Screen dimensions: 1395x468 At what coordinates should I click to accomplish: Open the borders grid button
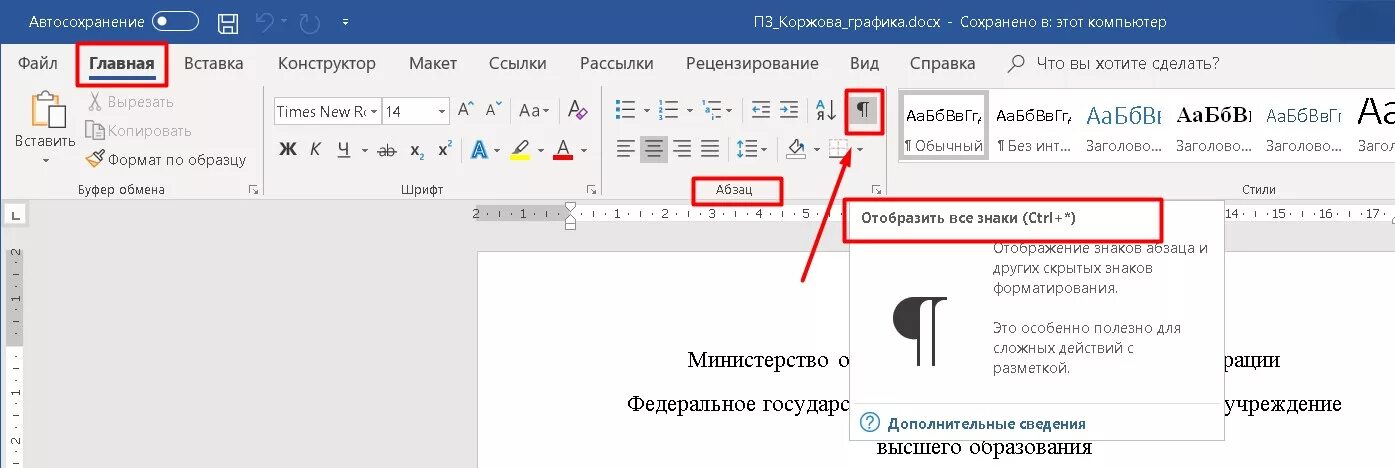pyautogui.click(x=838, y=149)
